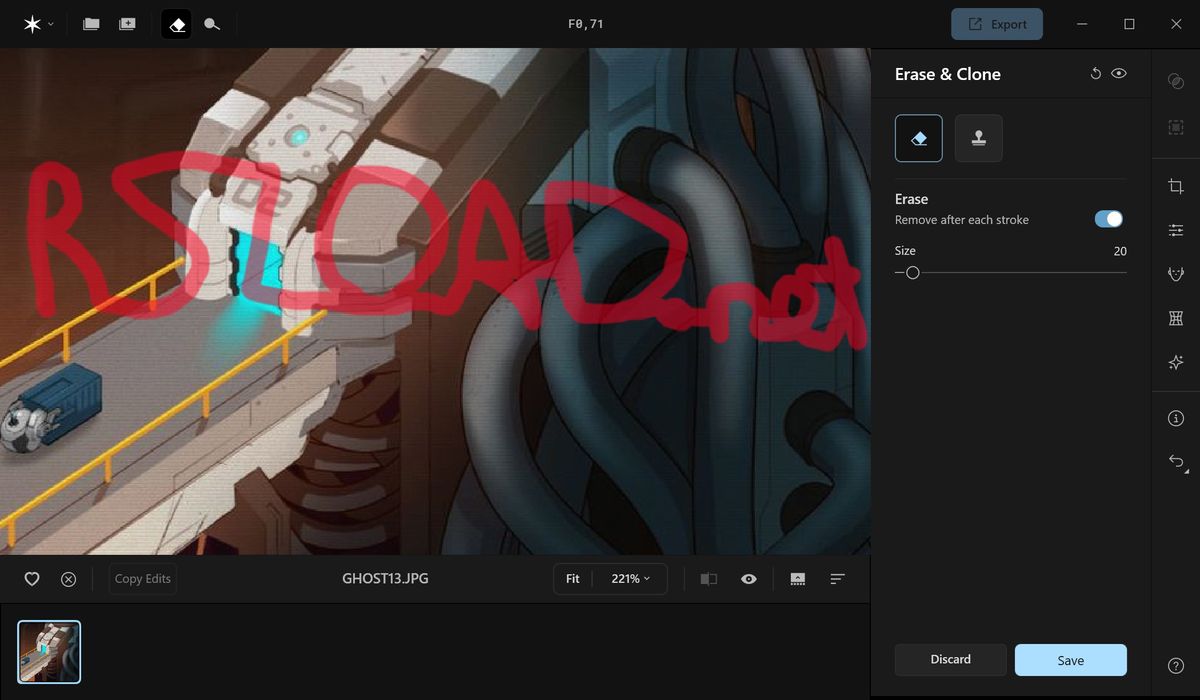Screen dimensions: 1200x700
Task: Click the add photos icon in top bar
Action: pos(127,24)
